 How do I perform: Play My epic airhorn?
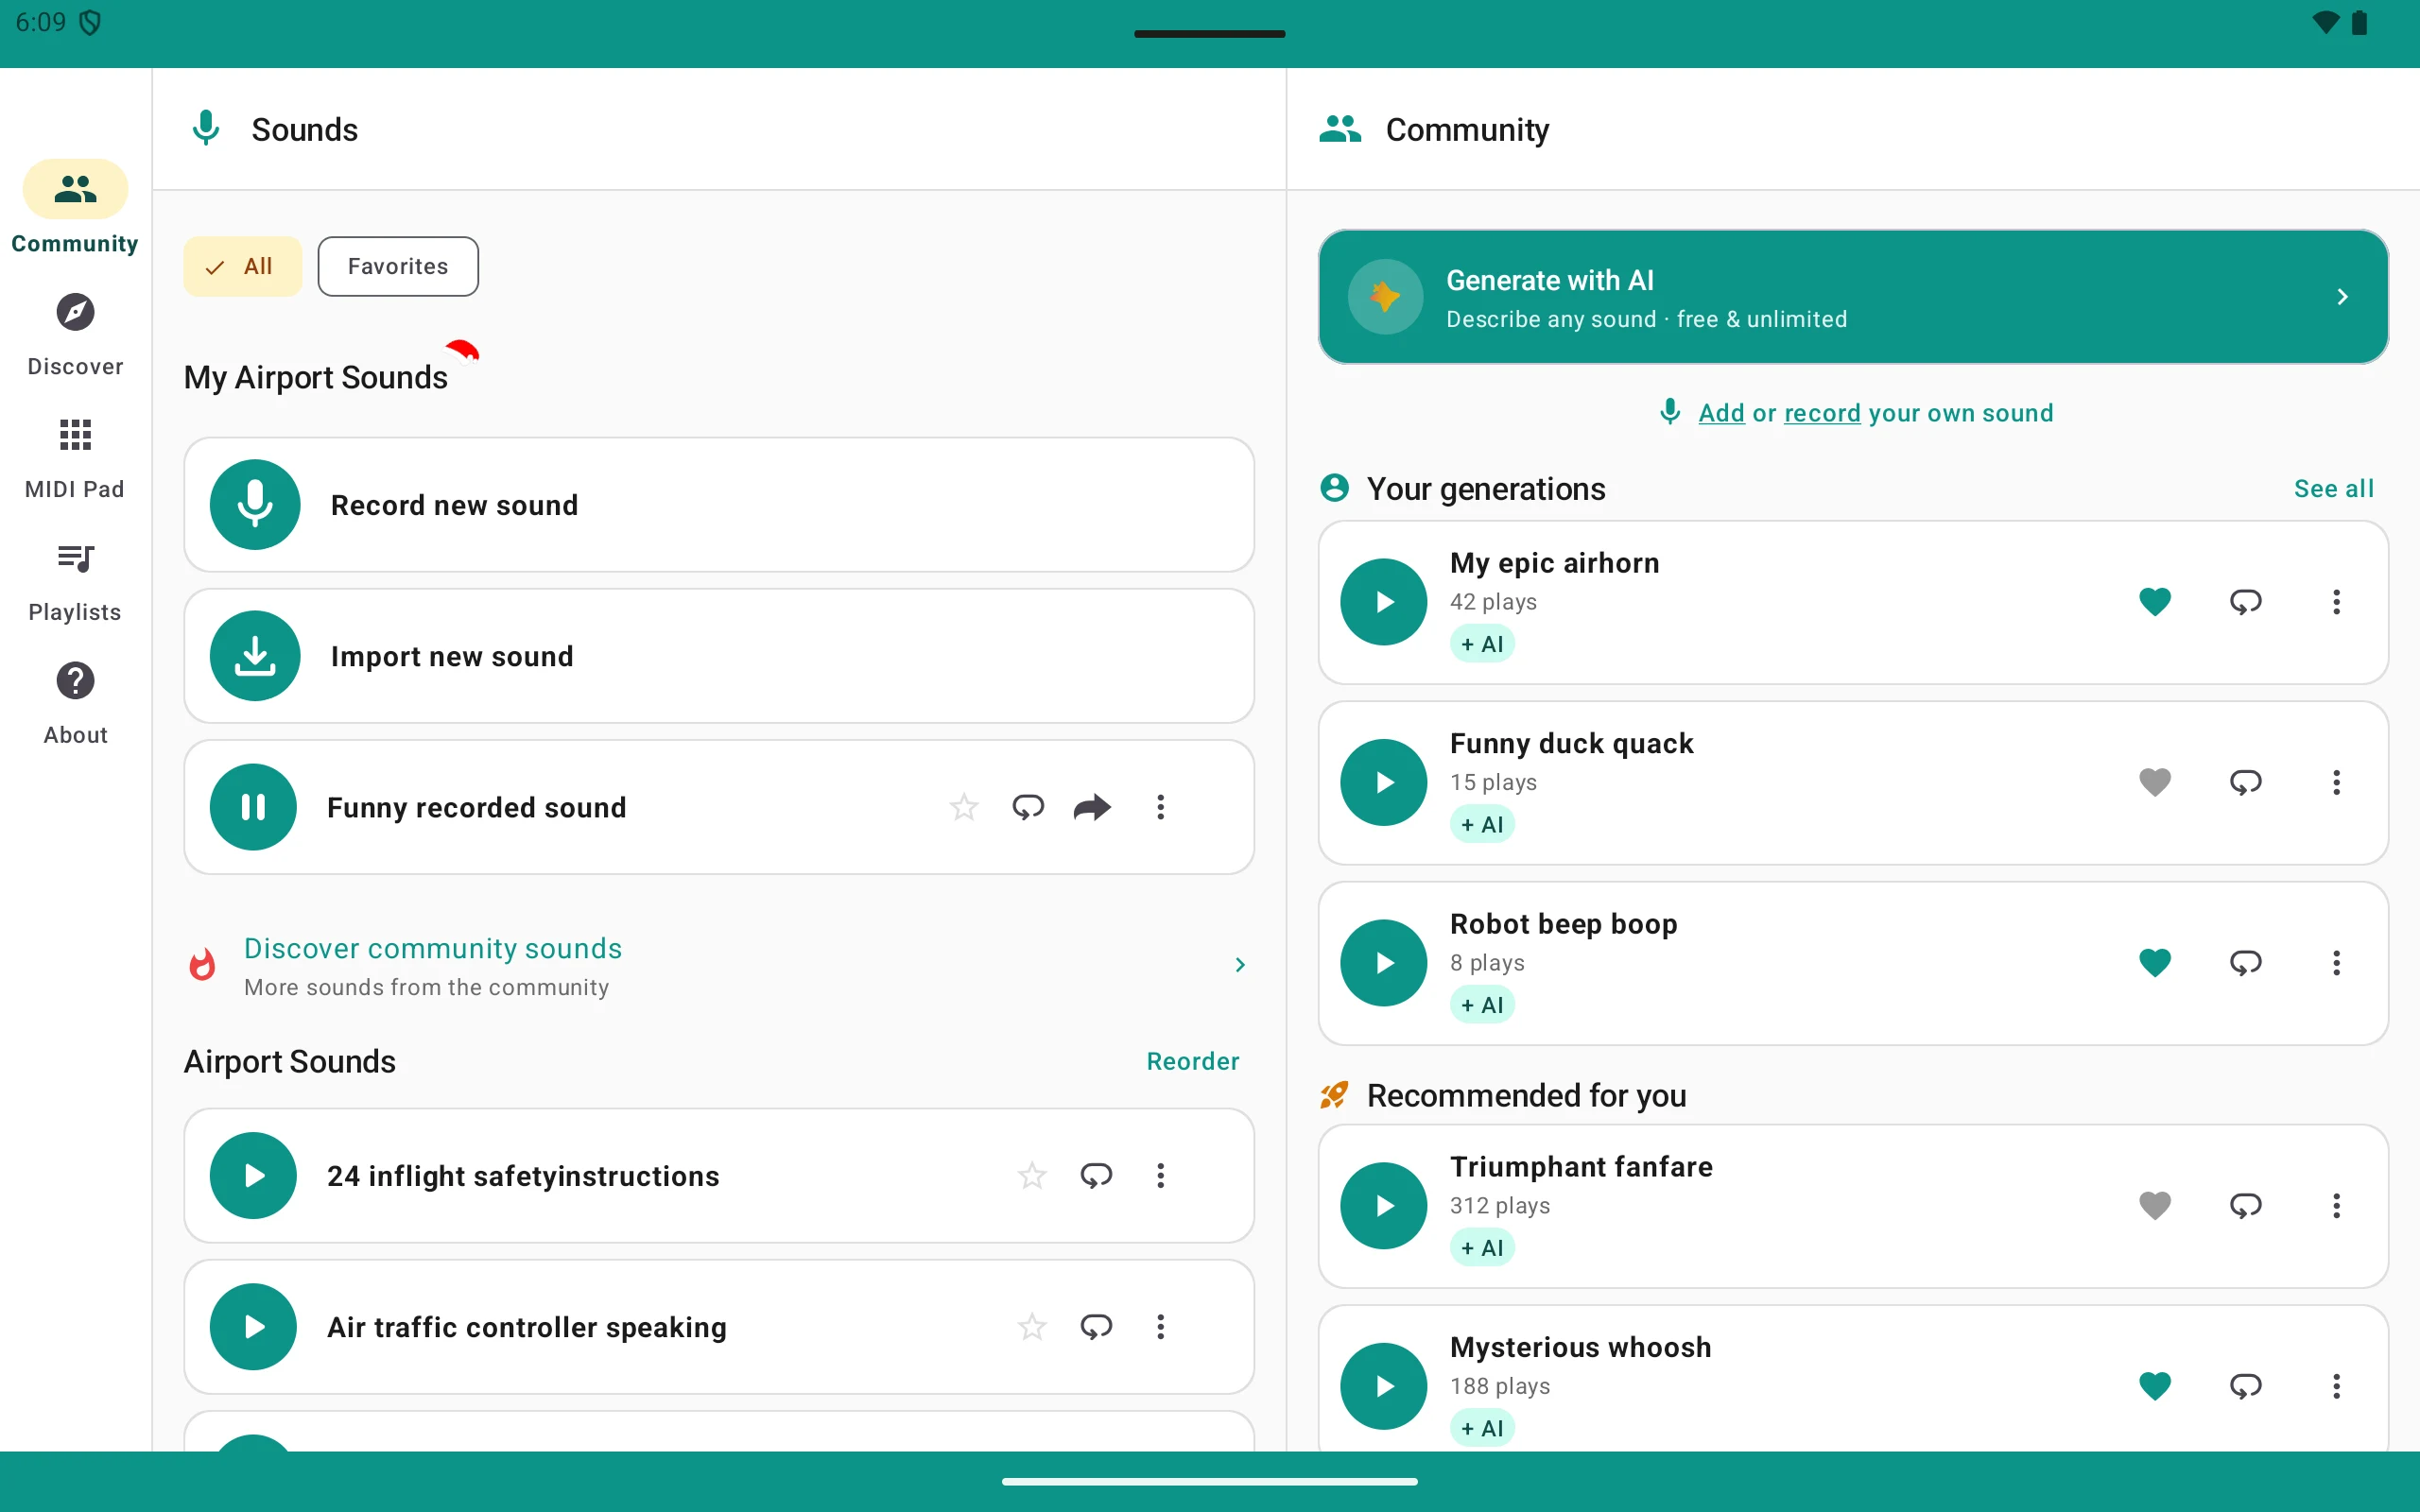pyautogui.click(x=1384, y=602)
